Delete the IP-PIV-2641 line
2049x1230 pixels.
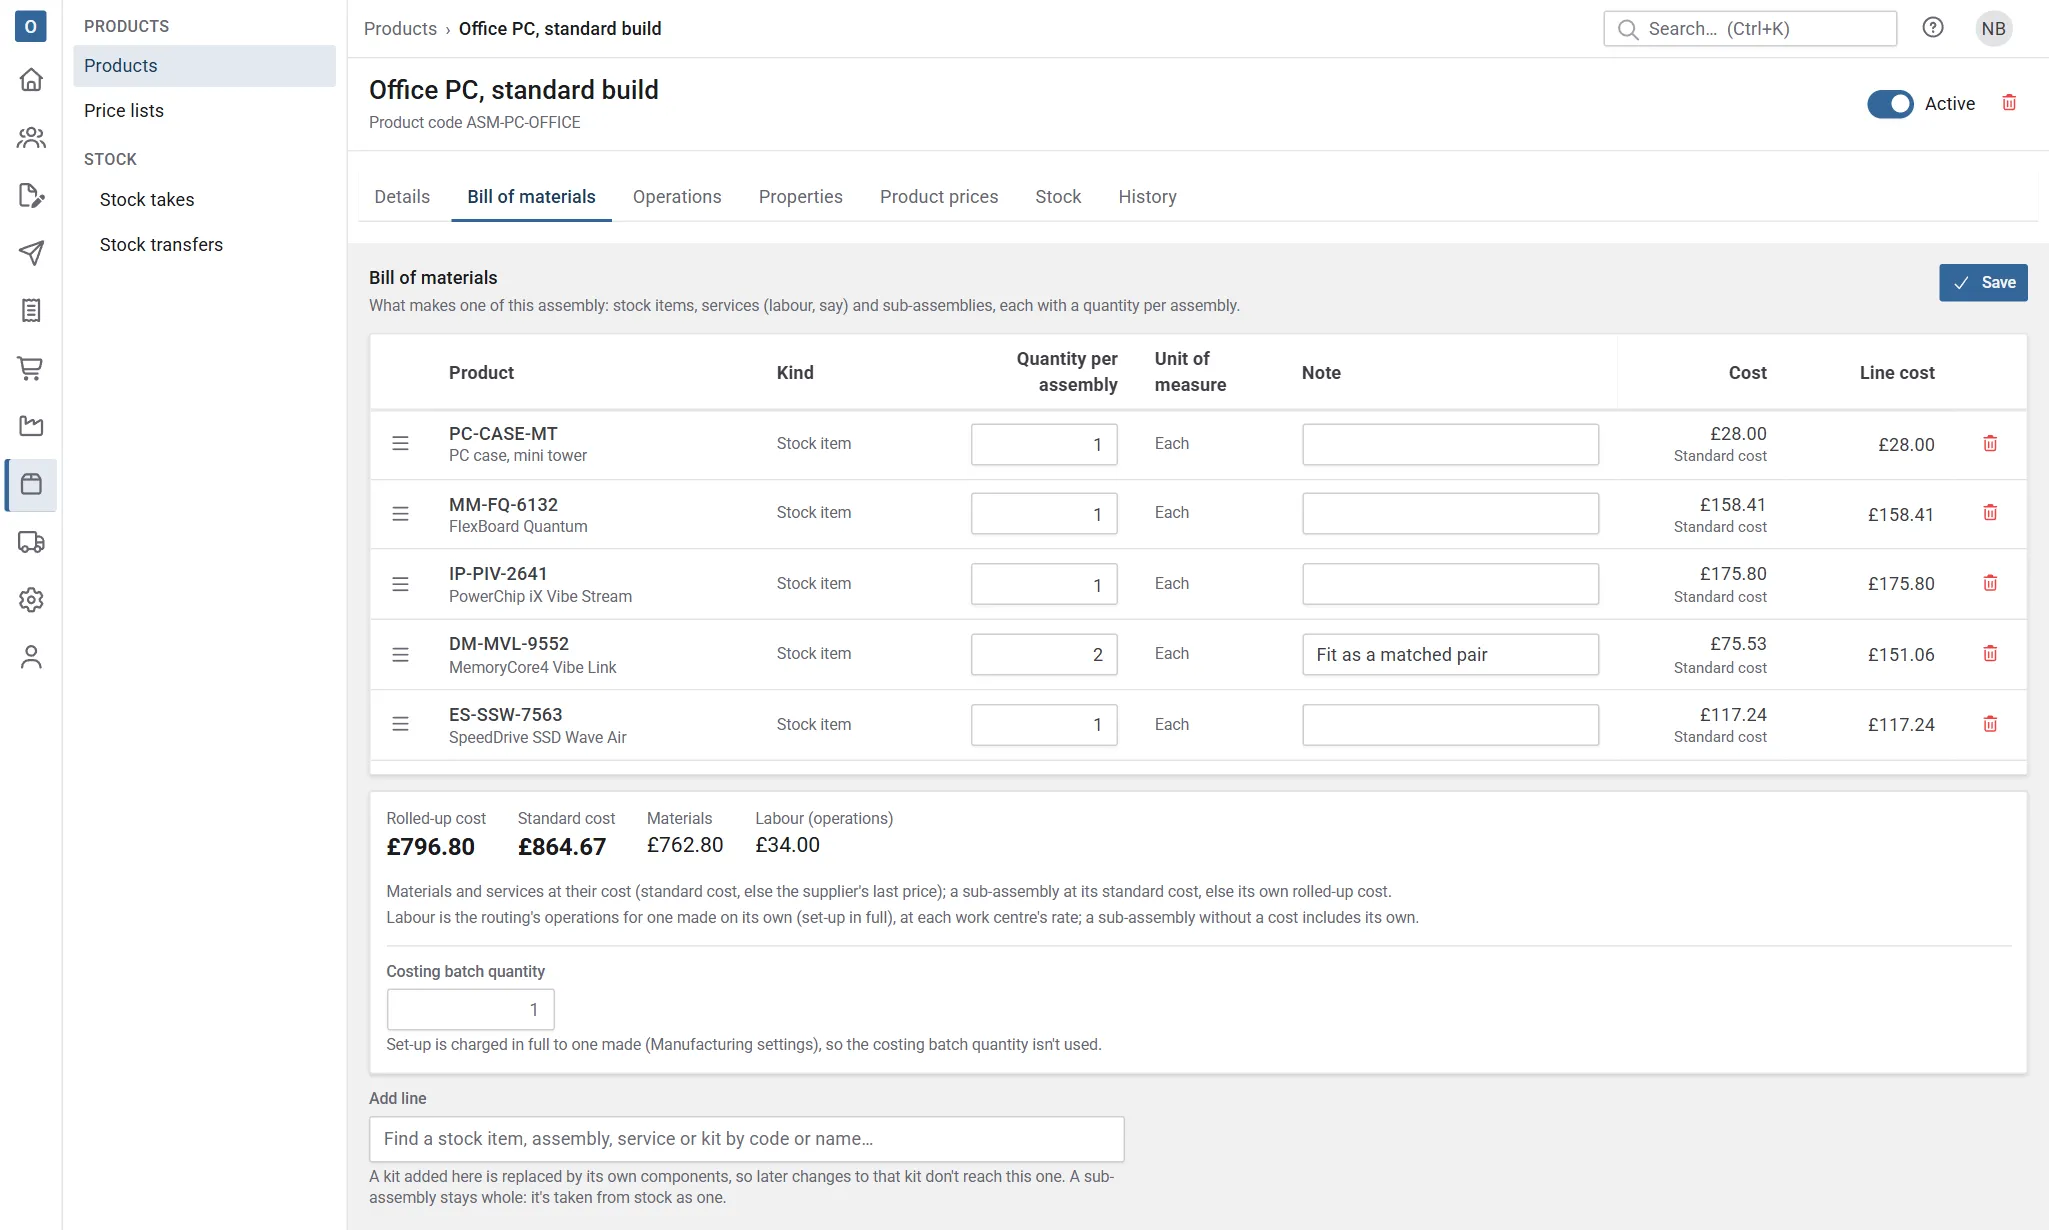pyautogui.click(x=1990, y=583)
